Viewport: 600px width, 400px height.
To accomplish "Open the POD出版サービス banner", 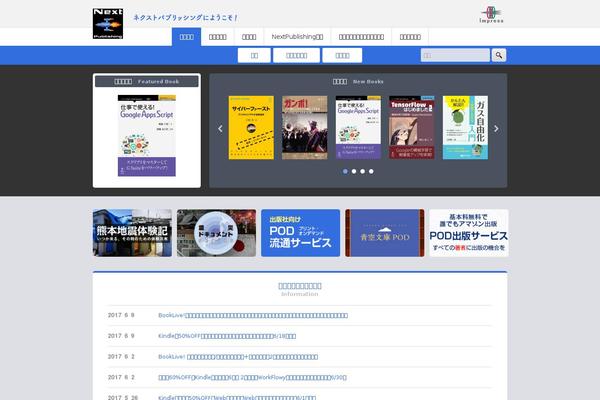I will [x=469, y=233].
